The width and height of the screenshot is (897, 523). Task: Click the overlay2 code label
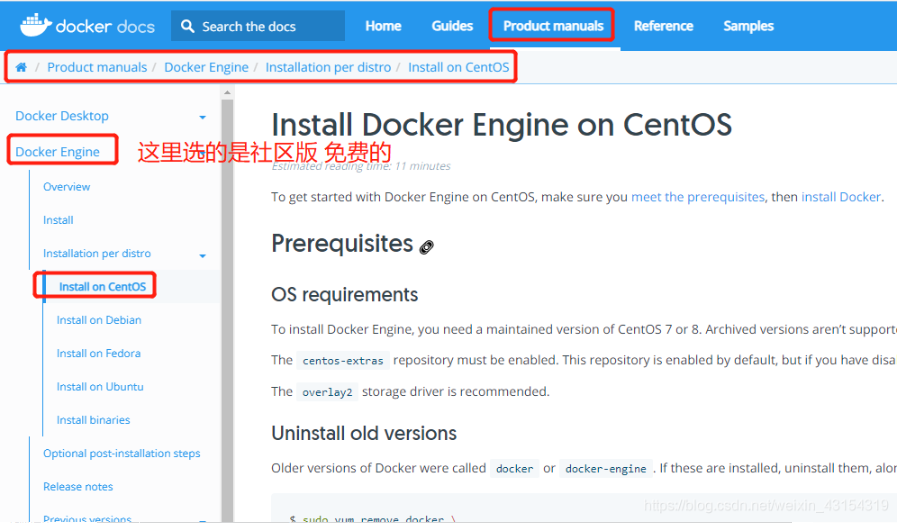pos(327,392)
